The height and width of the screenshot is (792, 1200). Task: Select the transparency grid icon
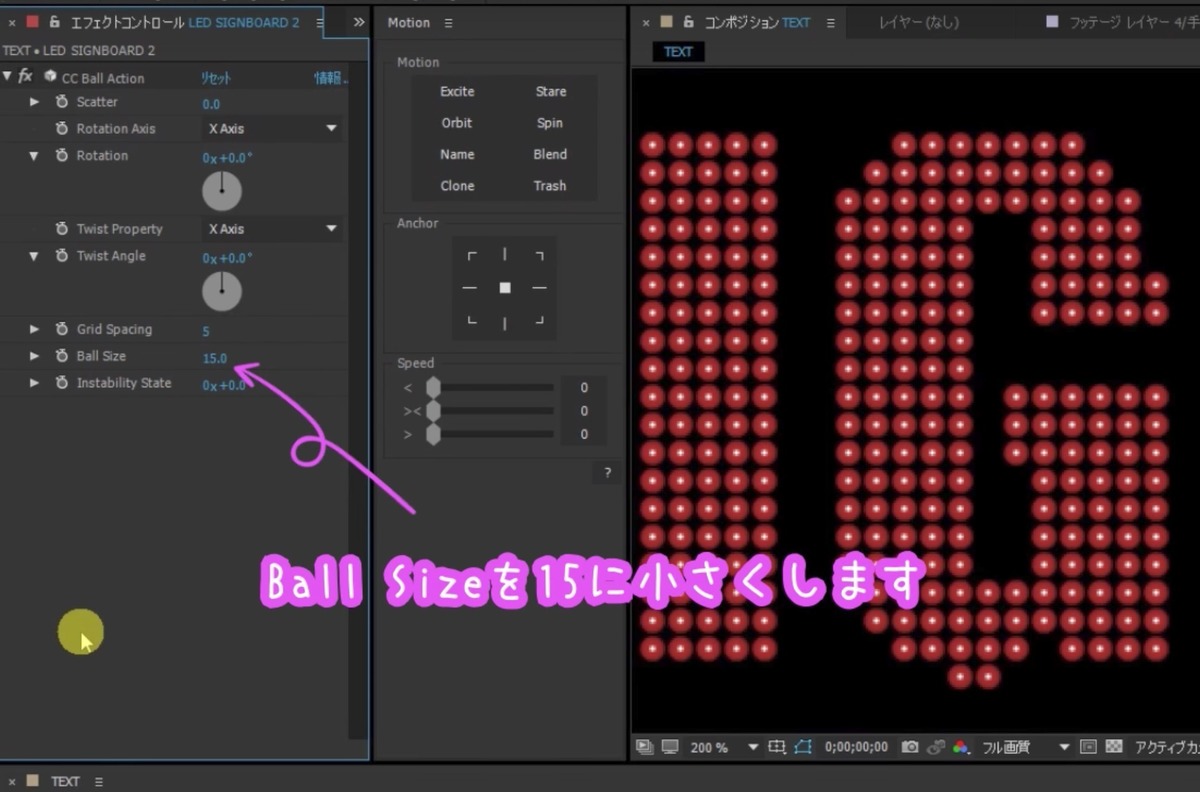tap(1114, 746)
